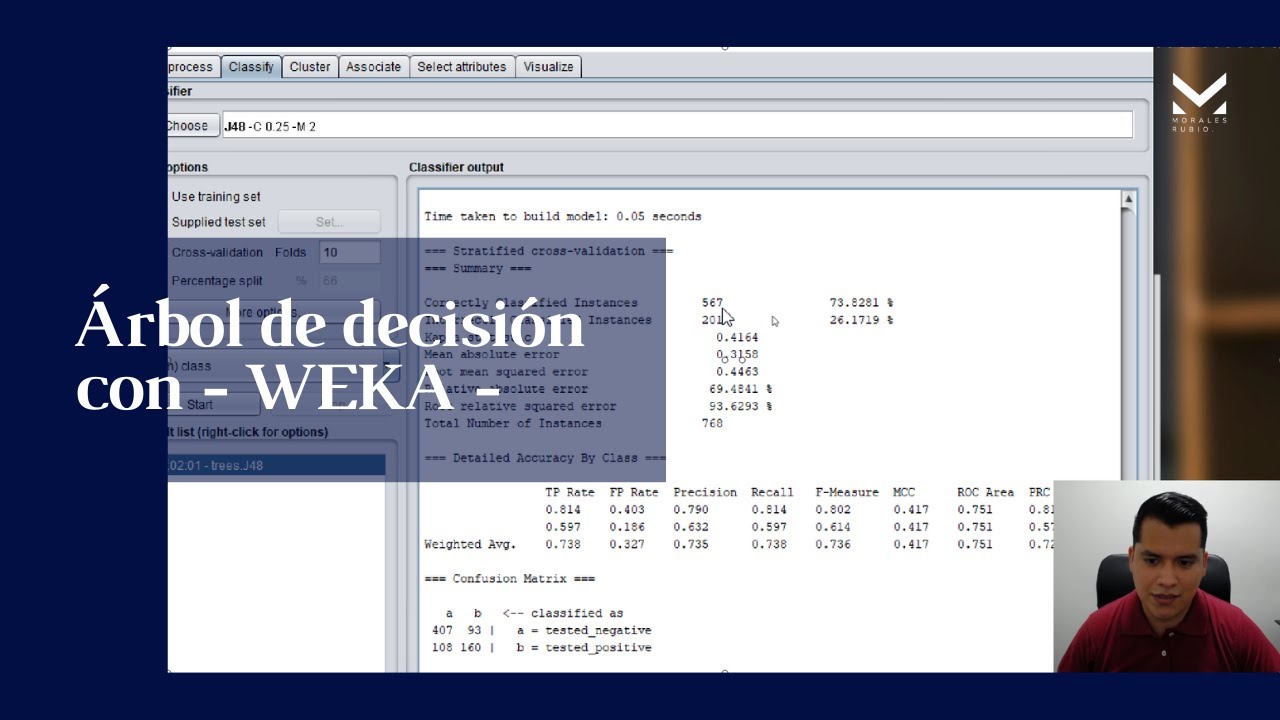Click the 'b = tested_positive' line
Image resolution: width=1280 pixels, height=720 pixels.
584,647
